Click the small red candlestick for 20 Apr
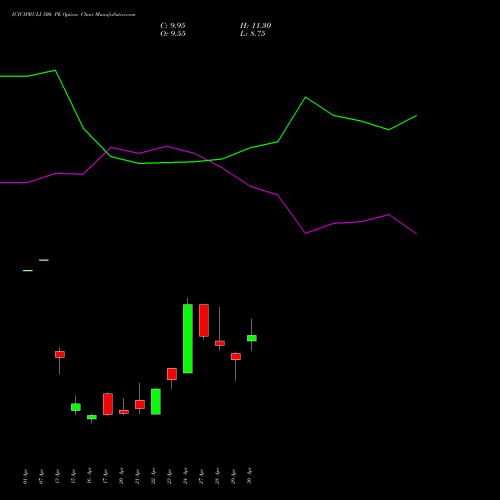This screenshot has width=500, height=500. [124, 412]
